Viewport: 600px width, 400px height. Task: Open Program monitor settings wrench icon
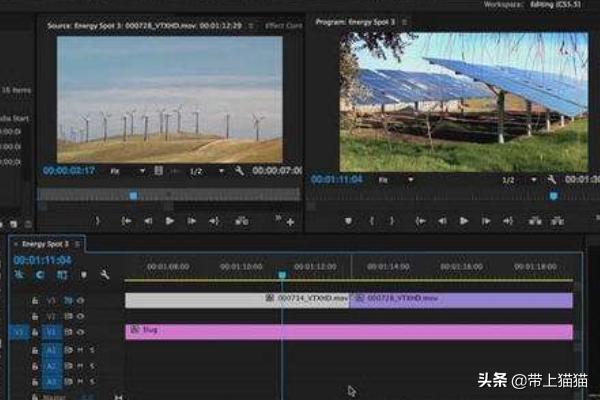pos(550,180)
